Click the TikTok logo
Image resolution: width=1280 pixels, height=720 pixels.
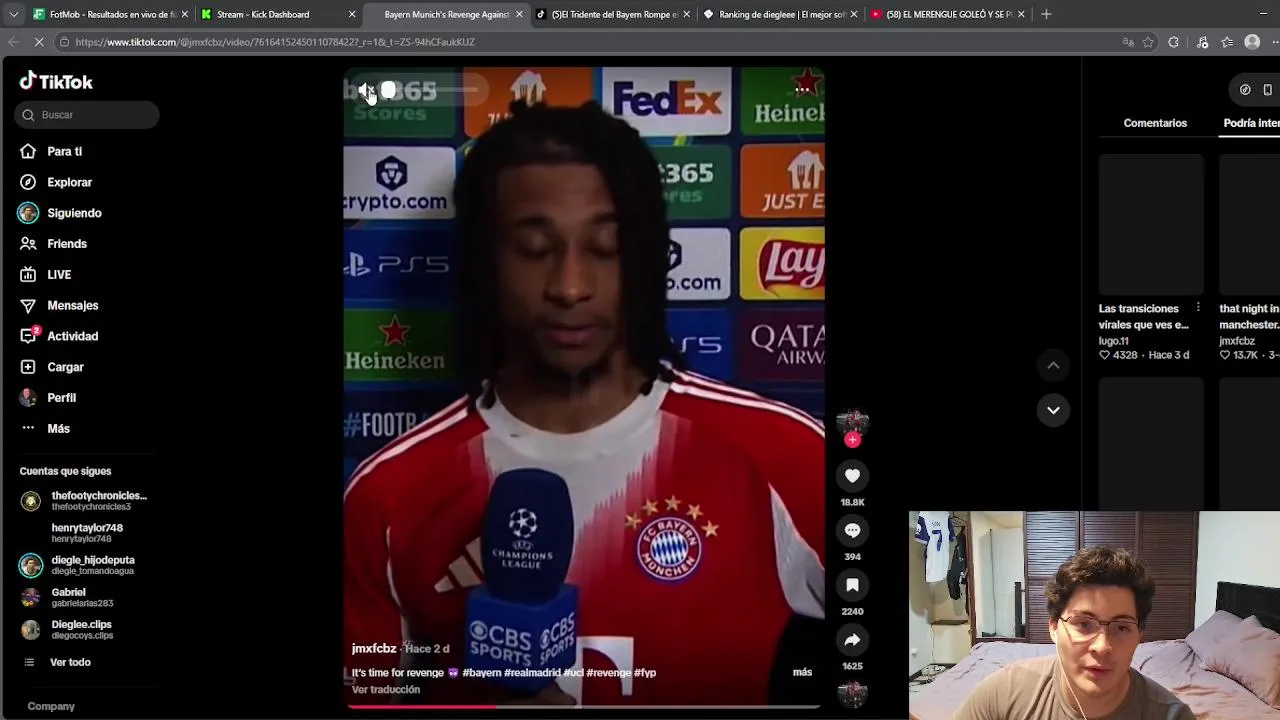tap(56, 81)
